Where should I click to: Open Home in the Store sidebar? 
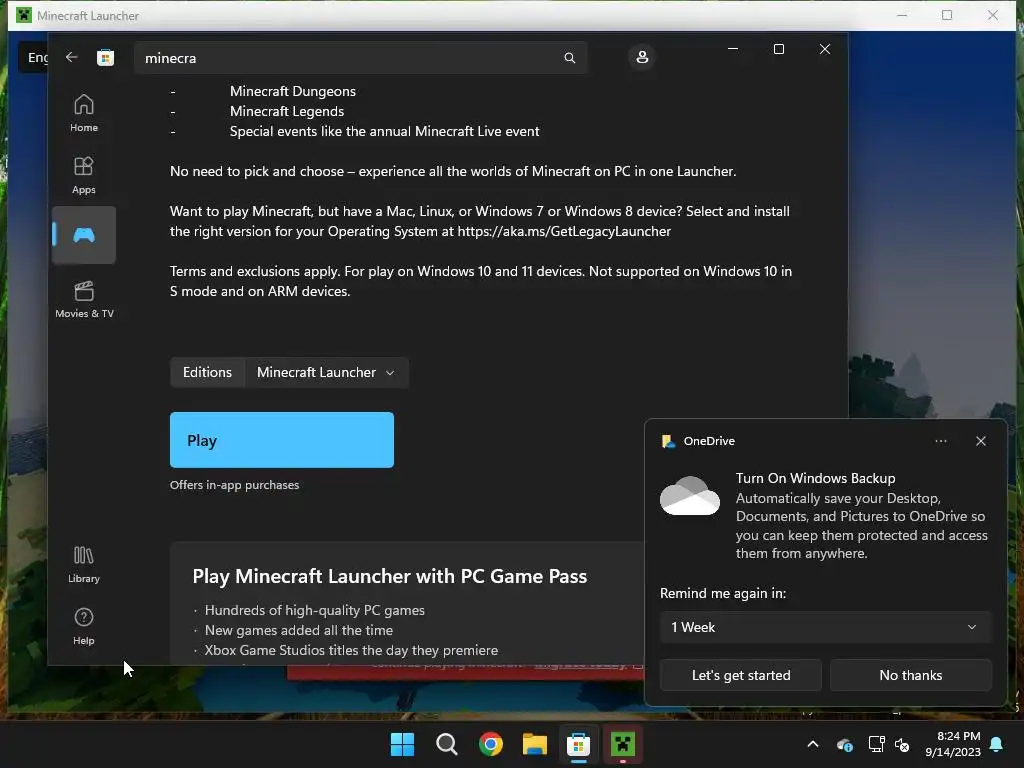(84, 114)
